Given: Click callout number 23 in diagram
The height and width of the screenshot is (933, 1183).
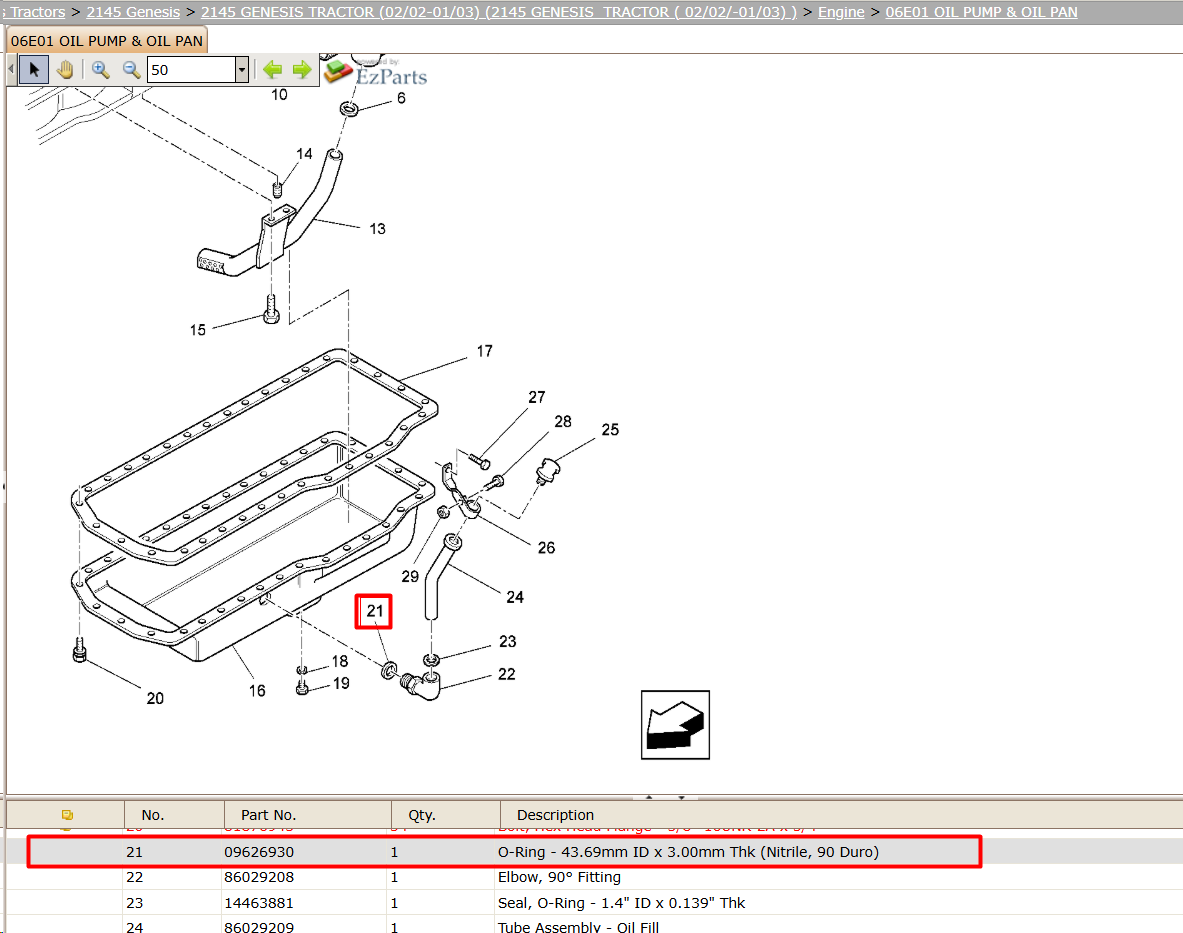Looking at the screenshot, I should [507, 642].
